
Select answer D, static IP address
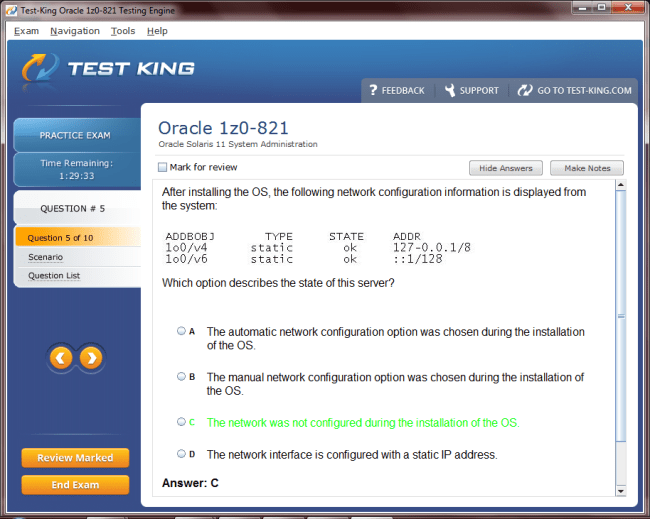click(181, 454)
